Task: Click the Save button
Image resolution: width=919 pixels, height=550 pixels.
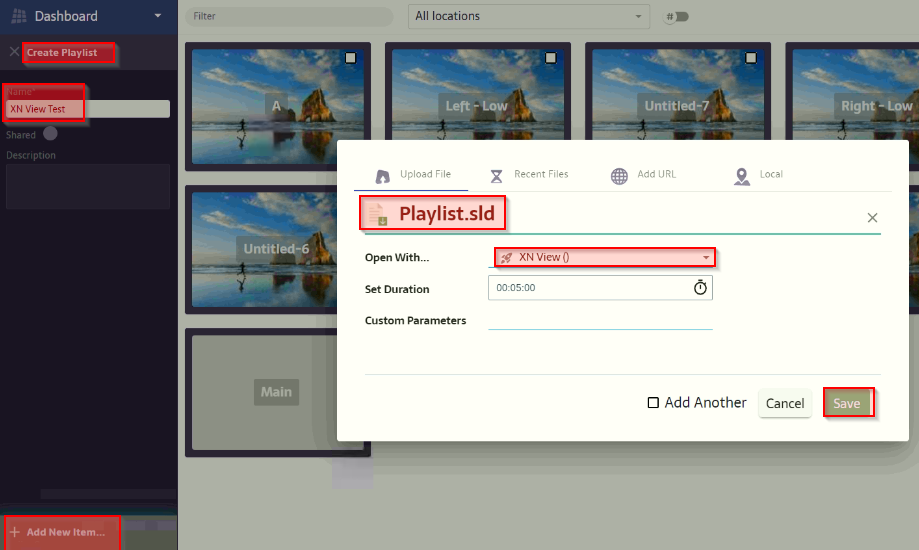Action: tap(847, 403)
